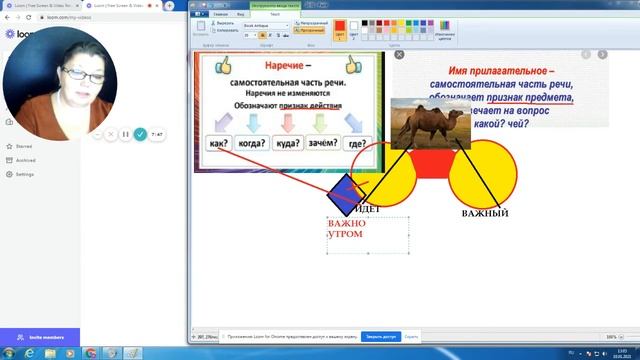Click the minus button left of the recording controls

[x=97, y=134]
